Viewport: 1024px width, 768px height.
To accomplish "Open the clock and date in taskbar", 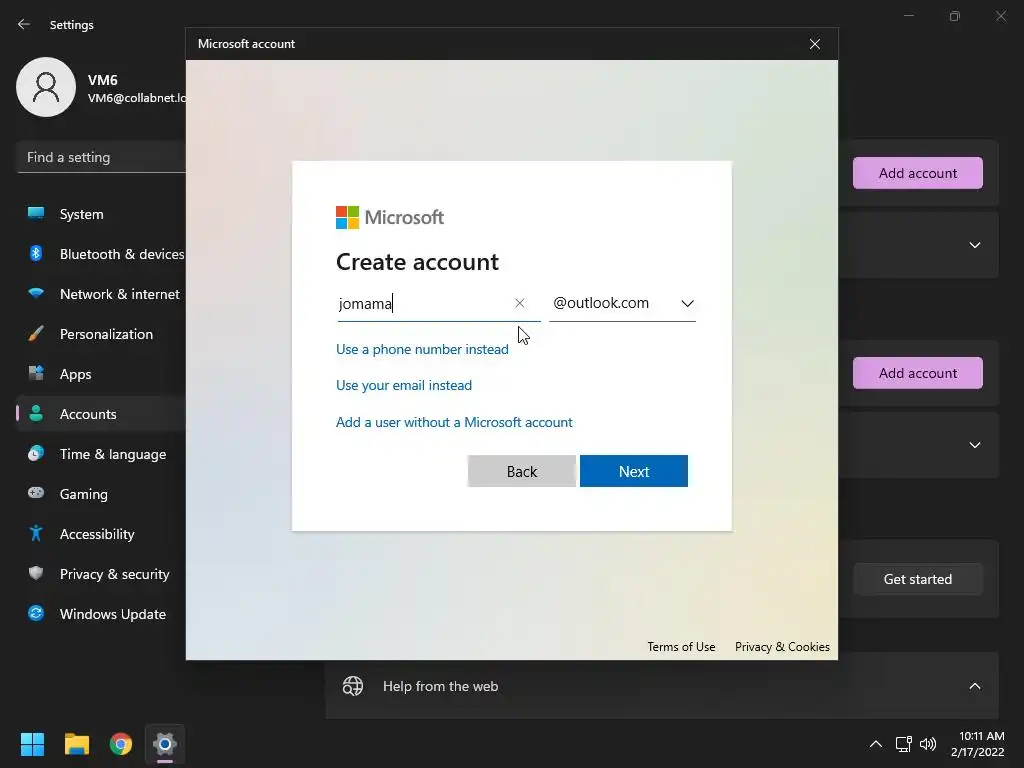I will [977, 744].
